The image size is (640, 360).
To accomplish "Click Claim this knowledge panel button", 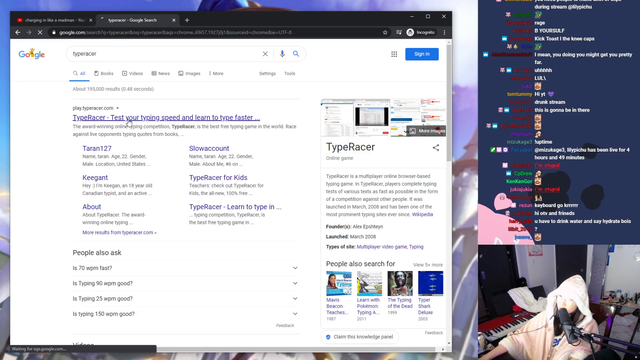I will click(360, 337).
